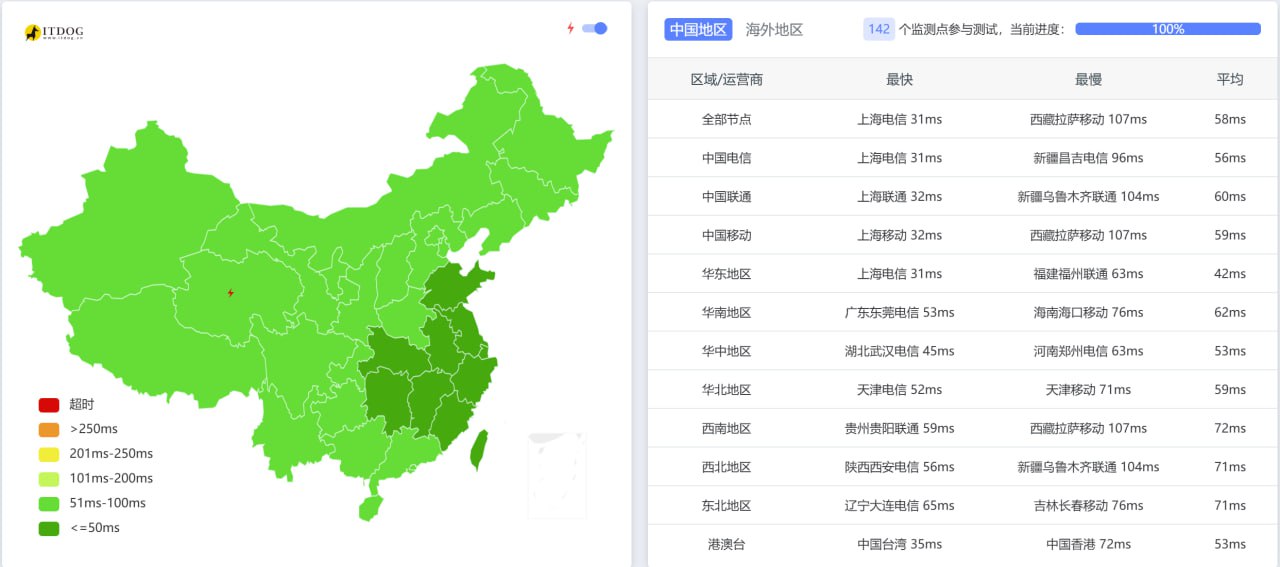The image size is (1280, 567).
Task: Click the 51ms-100ms legend swatch
Action: pyautogui.click(x=49, y=503)
